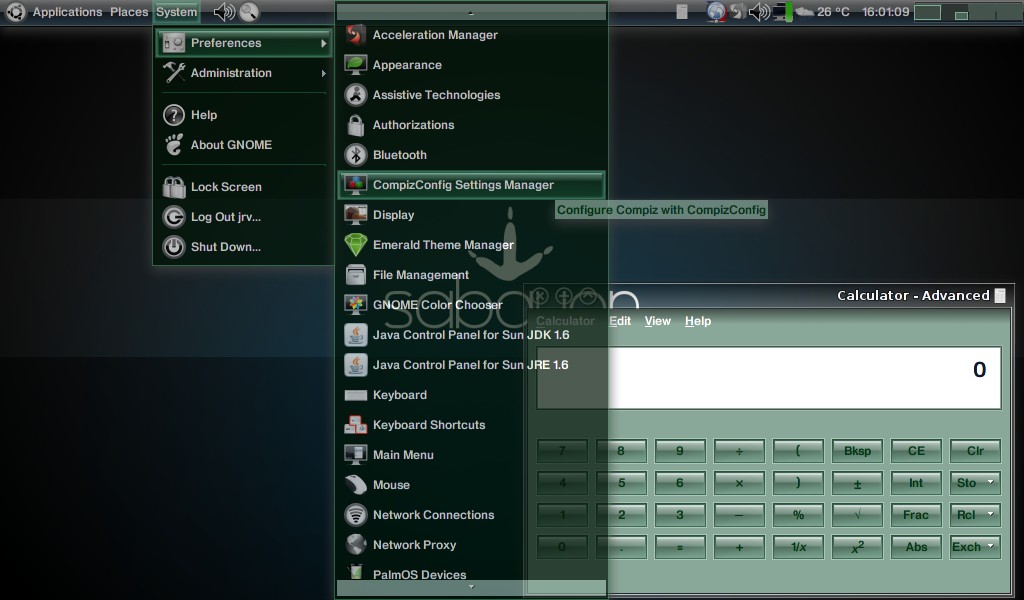This screenshot has height=600, width=1024.
Task: Click the network globe tray icon
Action: pyautogui.click(x=716, y=12)
